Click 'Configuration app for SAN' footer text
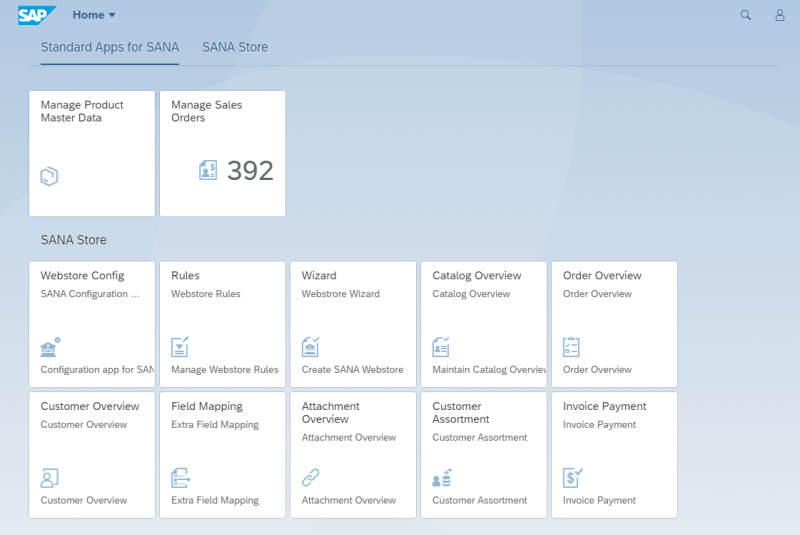 pos(97,370)
